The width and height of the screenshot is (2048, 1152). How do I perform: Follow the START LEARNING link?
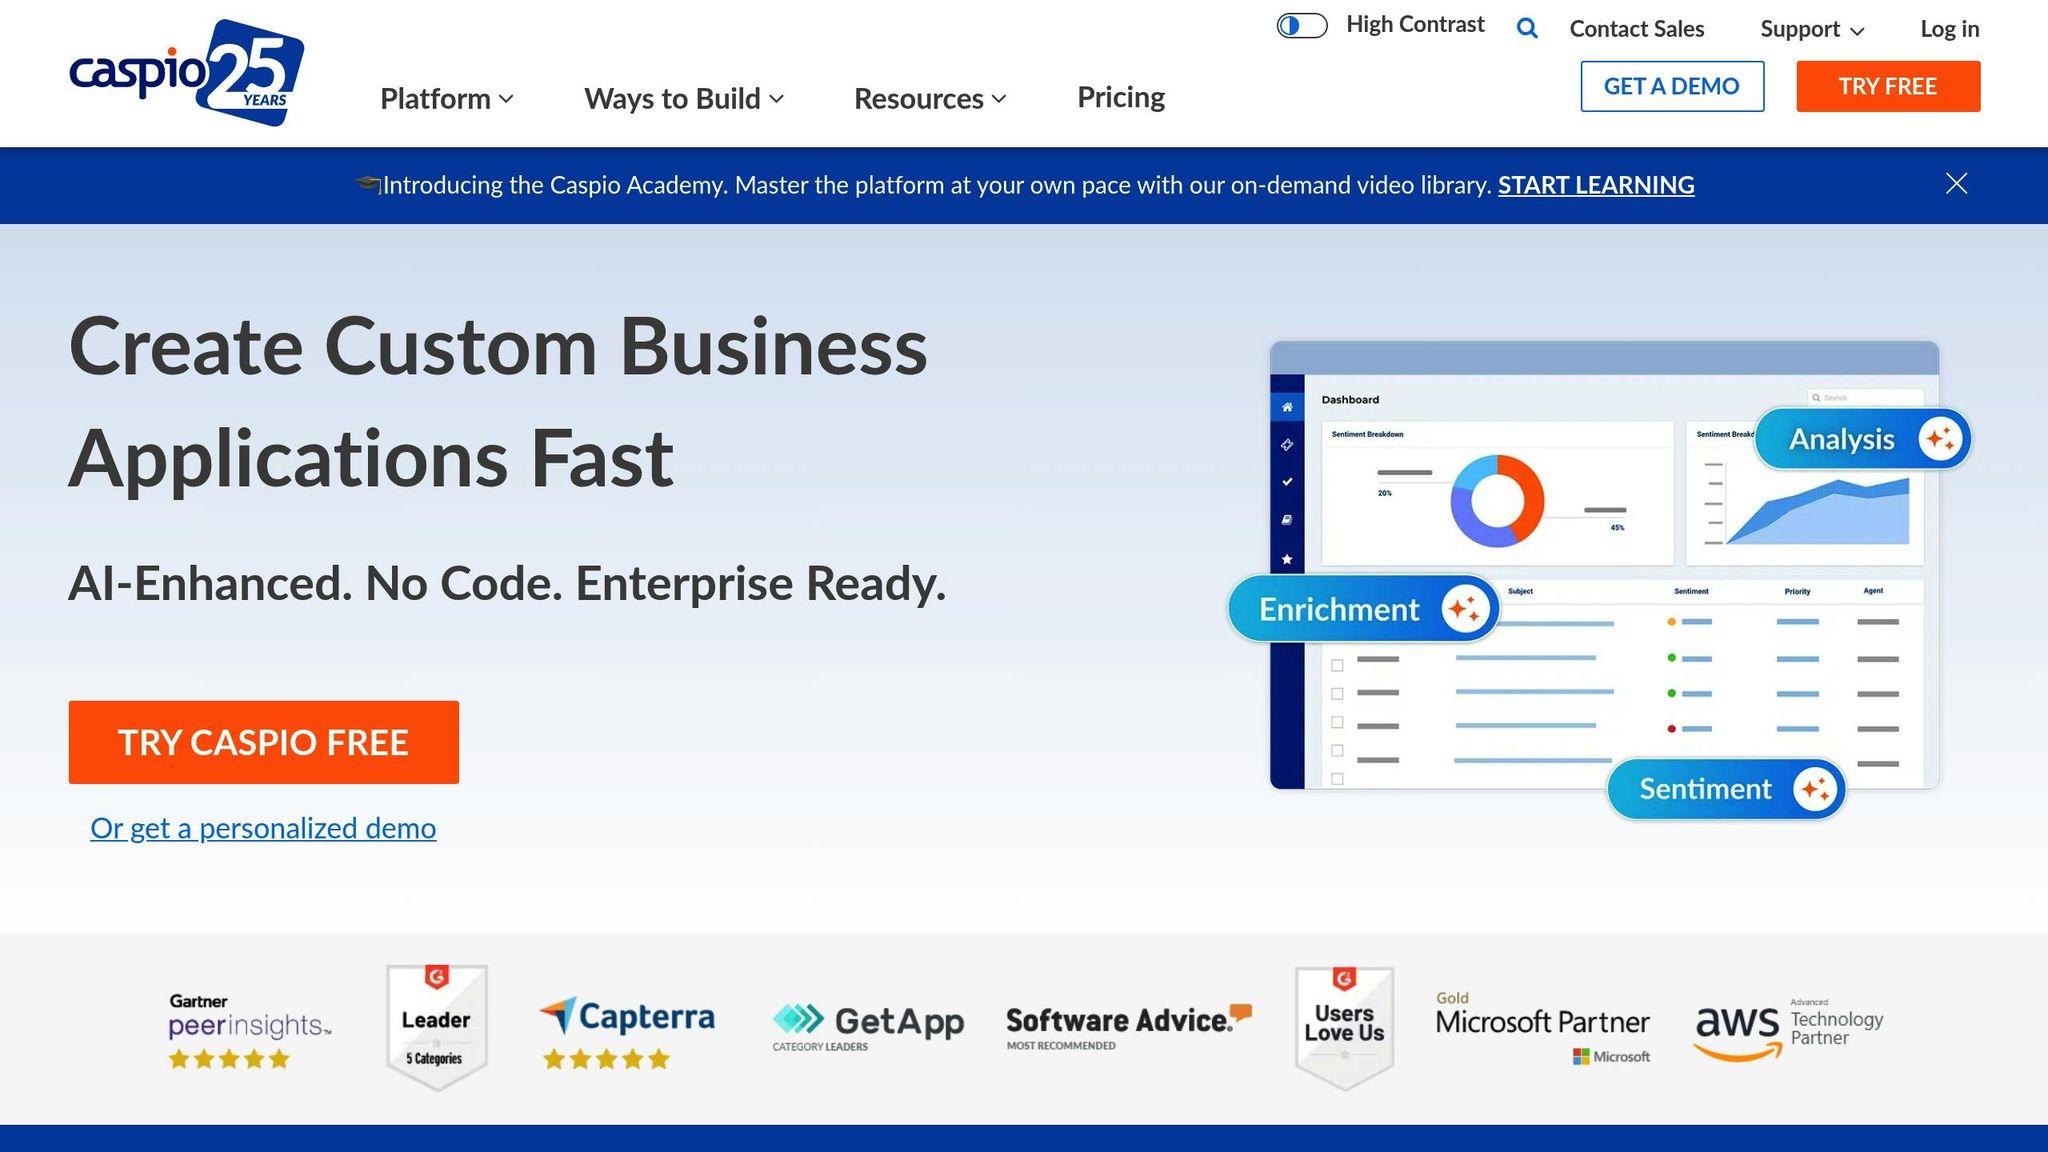1595,185
